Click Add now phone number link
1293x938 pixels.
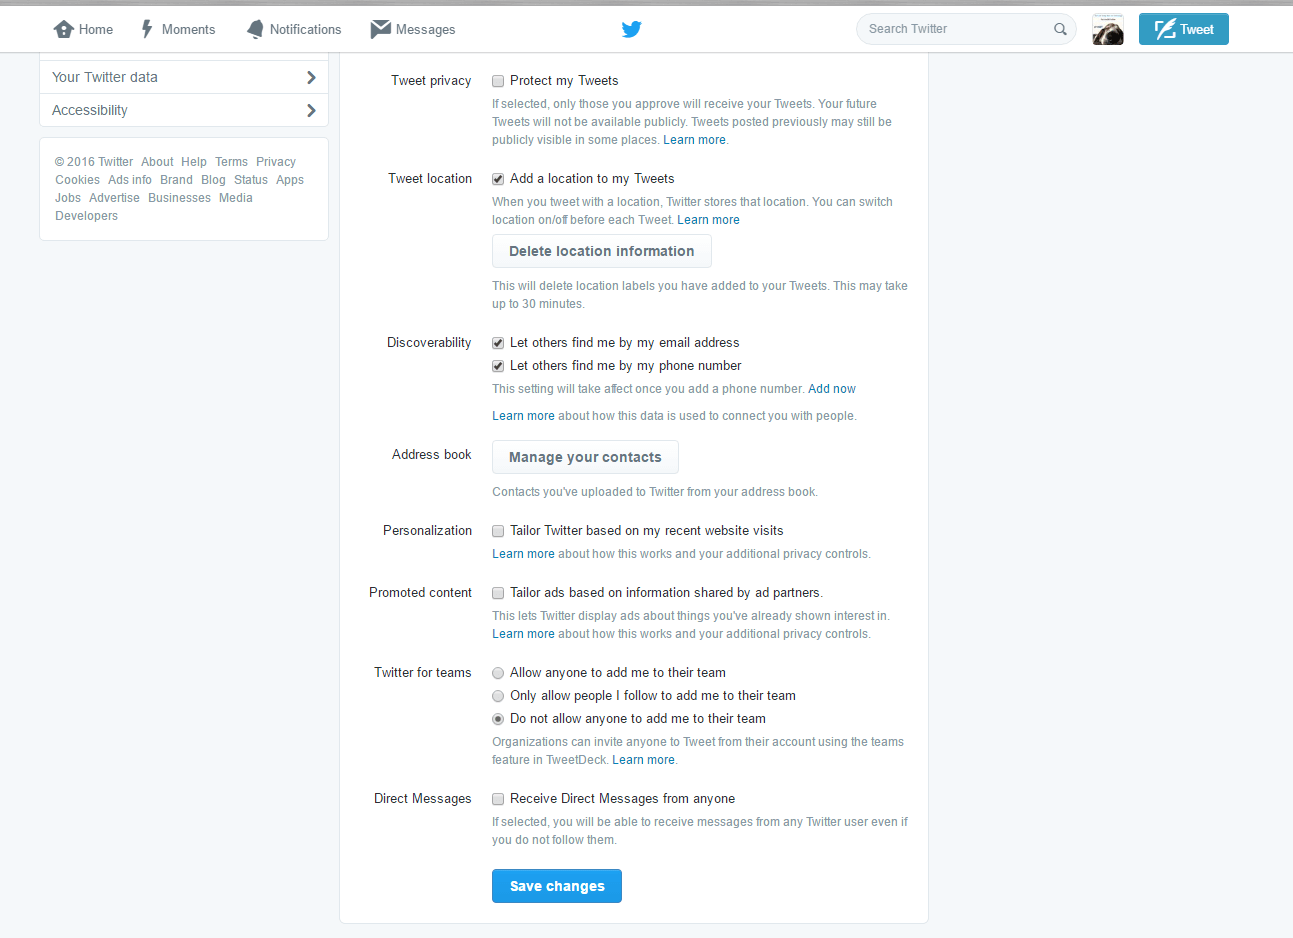[832, 389]
